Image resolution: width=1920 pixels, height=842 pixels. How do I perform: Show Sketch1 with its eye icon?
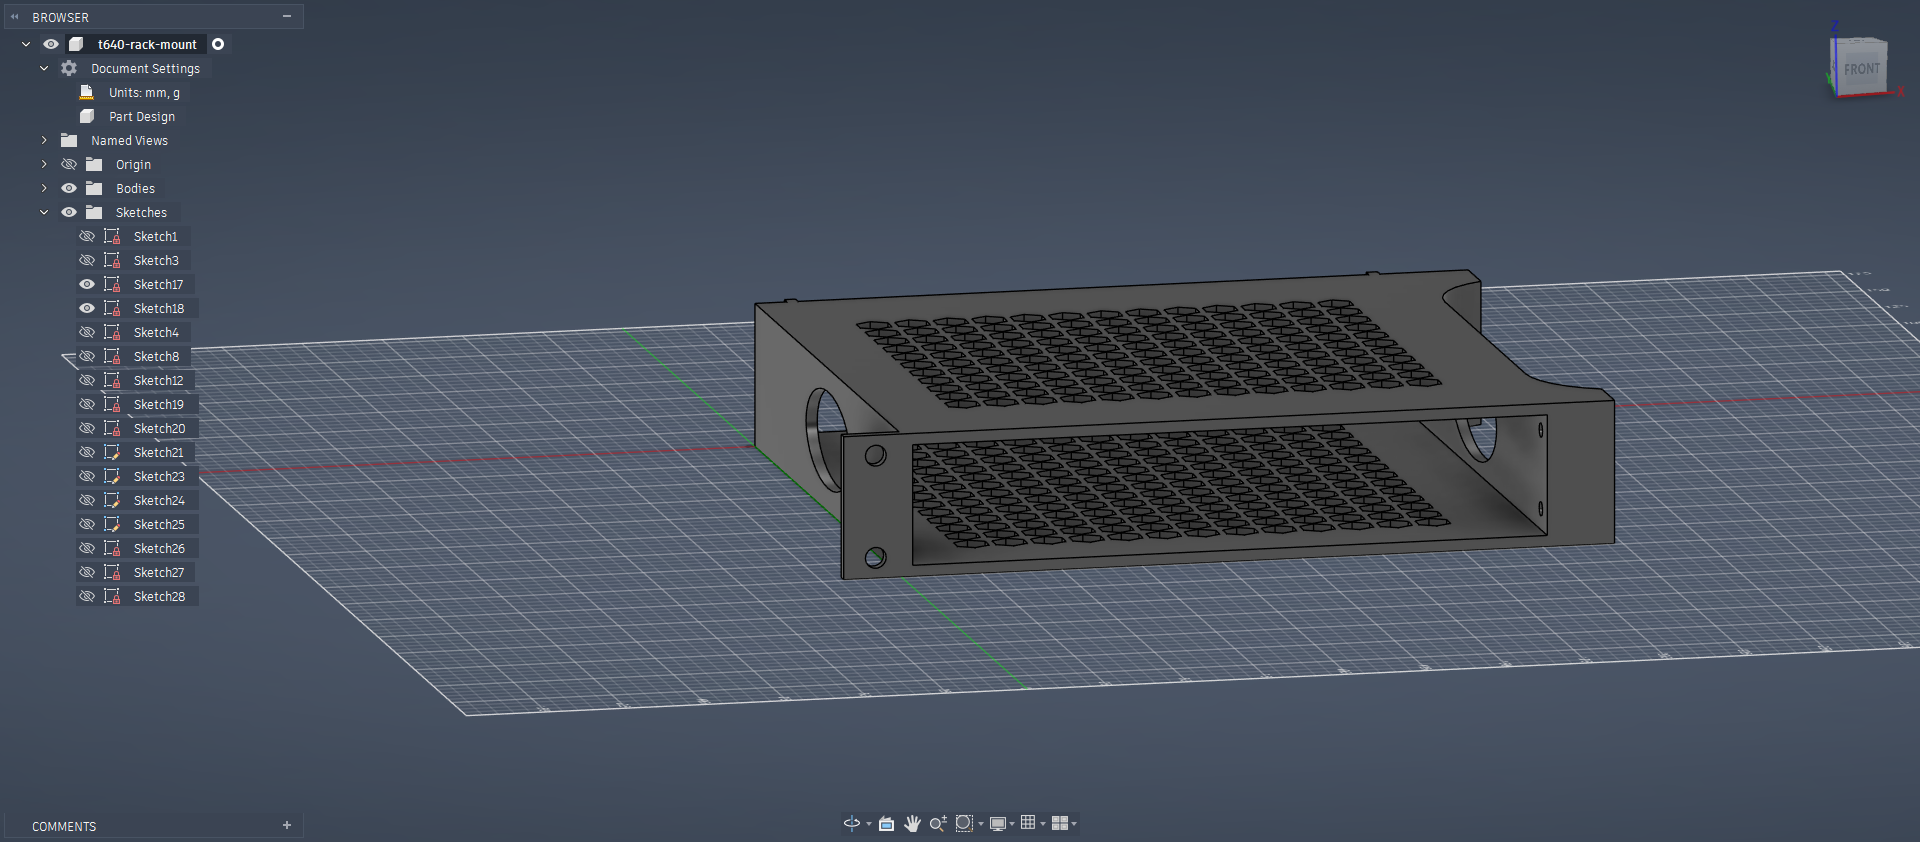coord(87,236)
